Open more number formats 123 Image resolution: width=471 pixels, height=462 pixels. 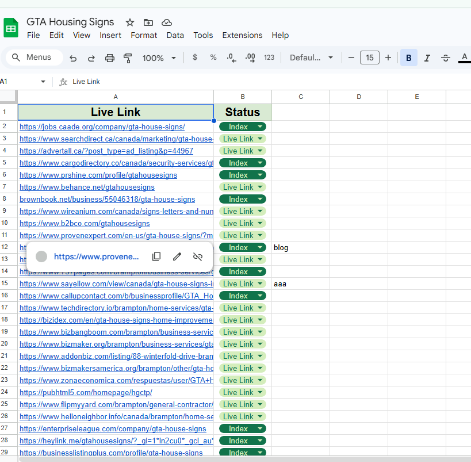click(269, 58)
